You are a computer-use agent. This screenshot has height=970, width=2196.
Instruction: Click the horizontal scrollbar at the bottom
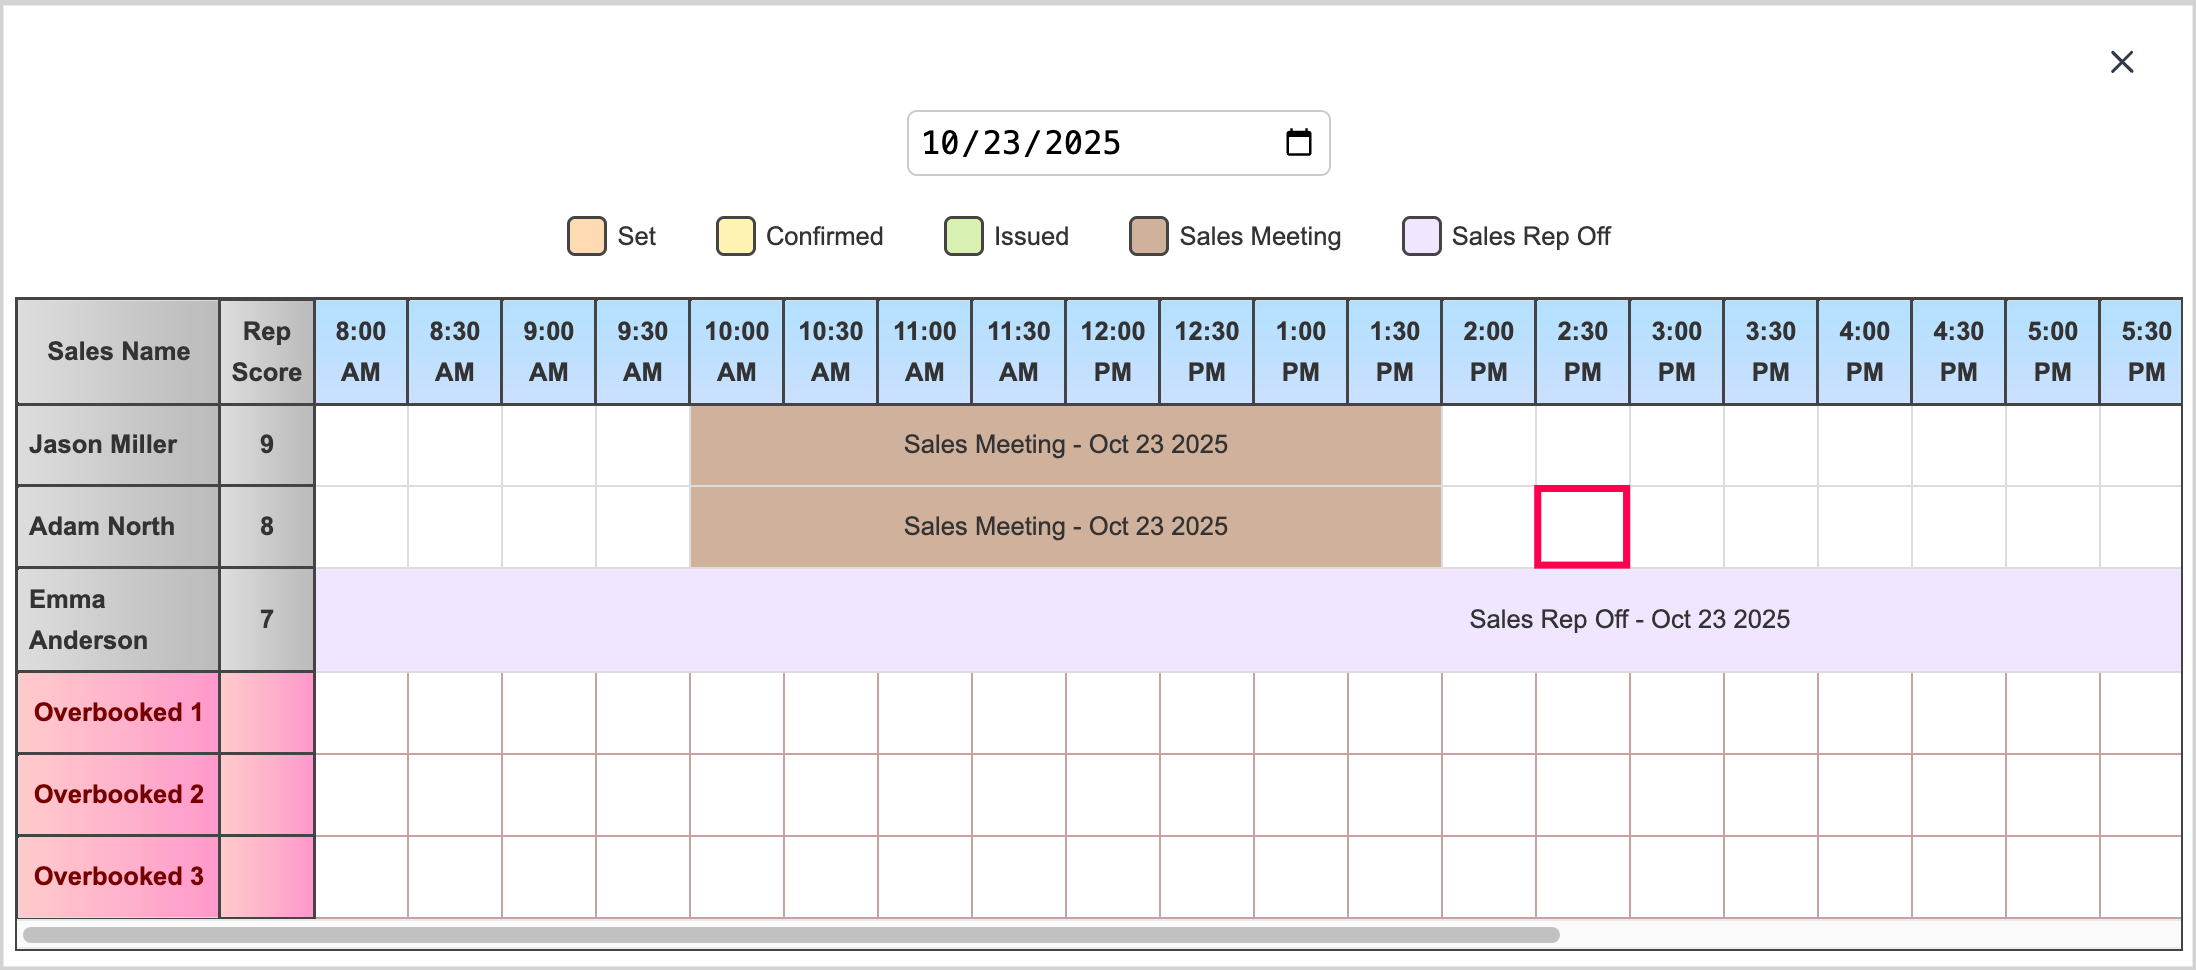point(790,935)
